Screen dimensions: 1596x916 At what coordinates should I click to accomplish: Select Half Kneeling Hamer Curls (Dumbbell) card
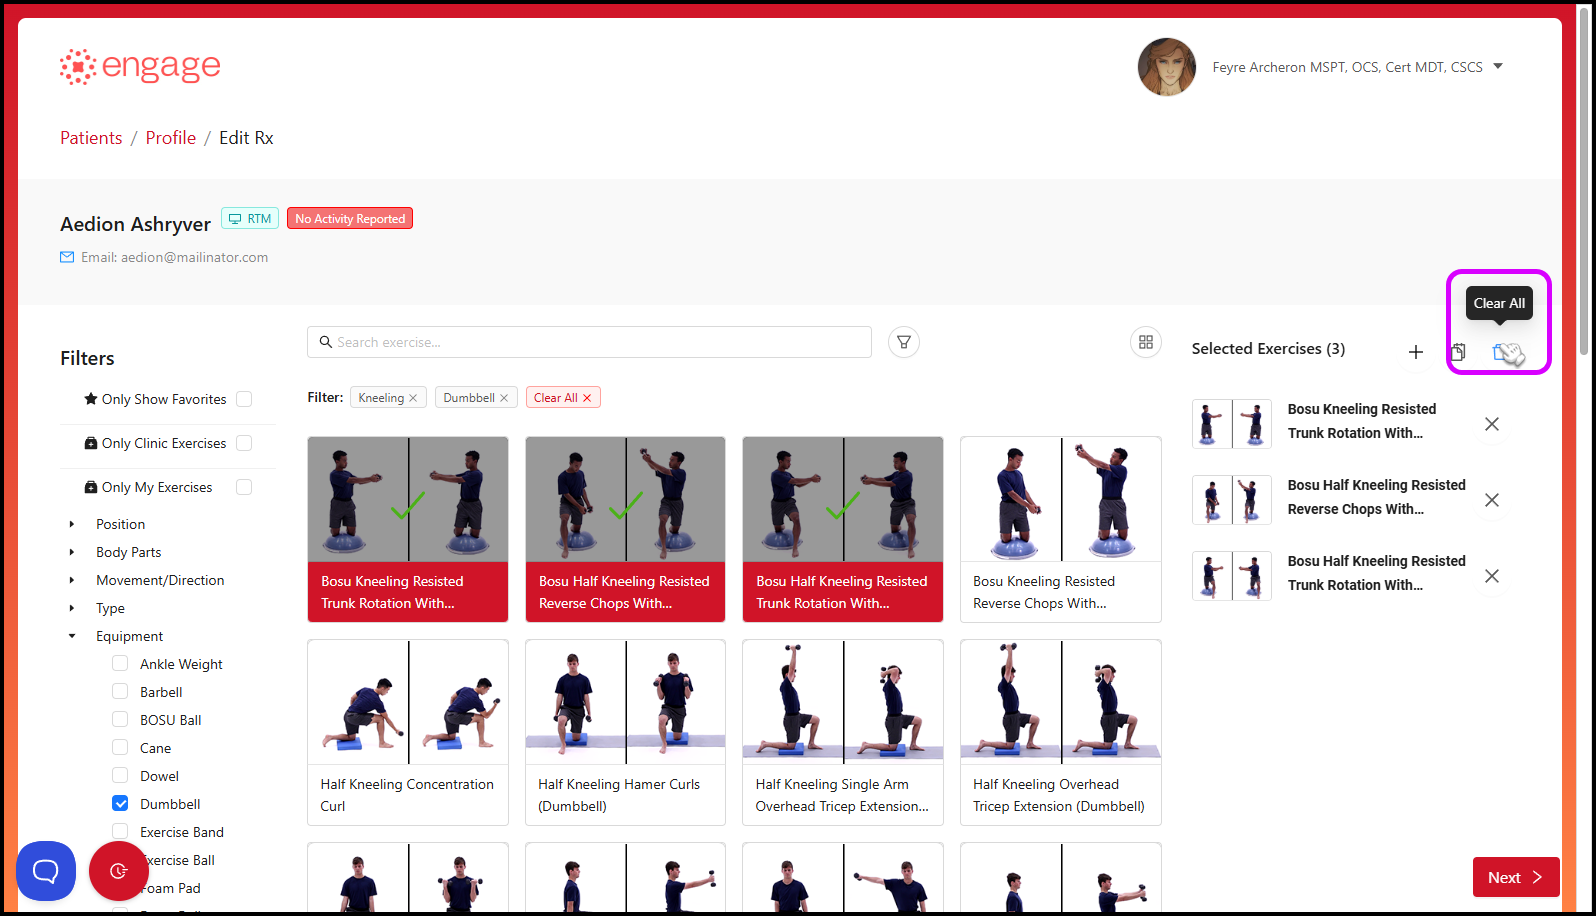coord(625,732)
